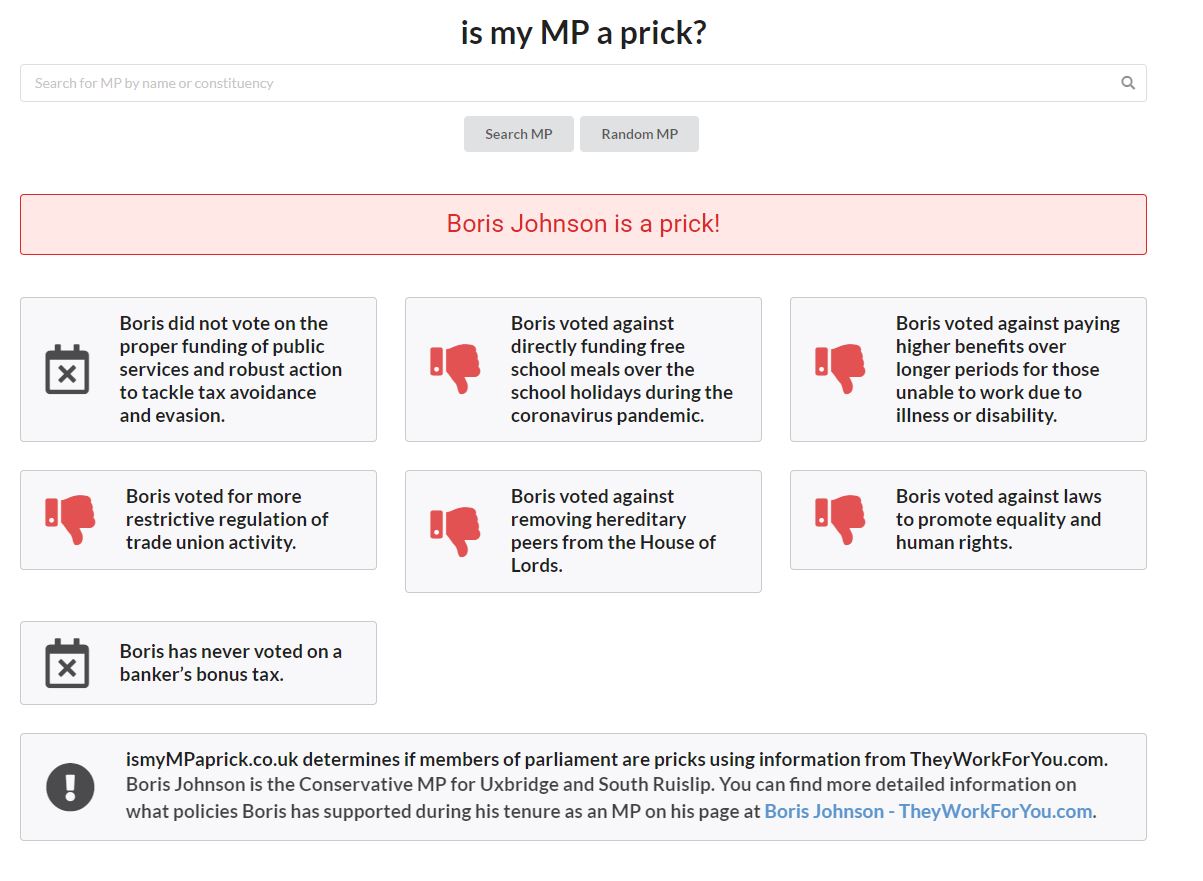Select the banker's bonus tax card text
This screenshot has width=1203, height=881.
coord(231,663)
